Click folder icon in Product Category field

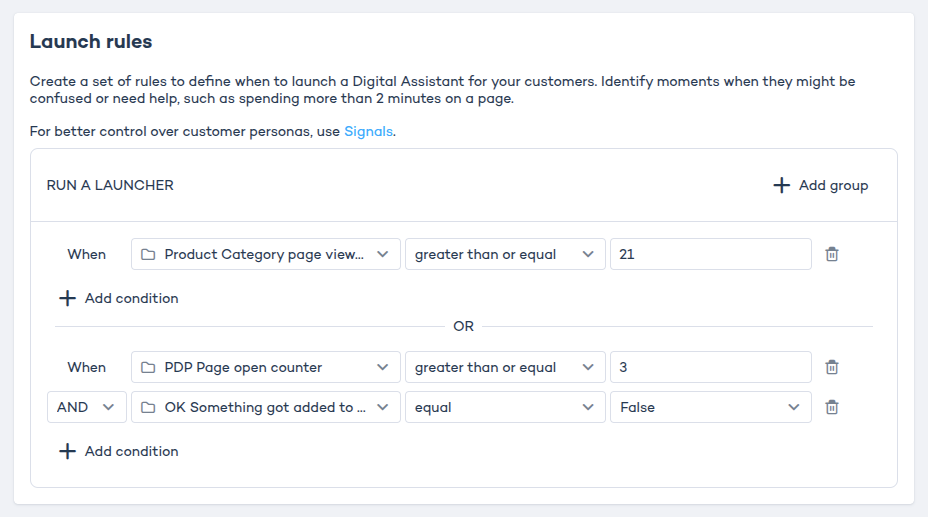148,254
